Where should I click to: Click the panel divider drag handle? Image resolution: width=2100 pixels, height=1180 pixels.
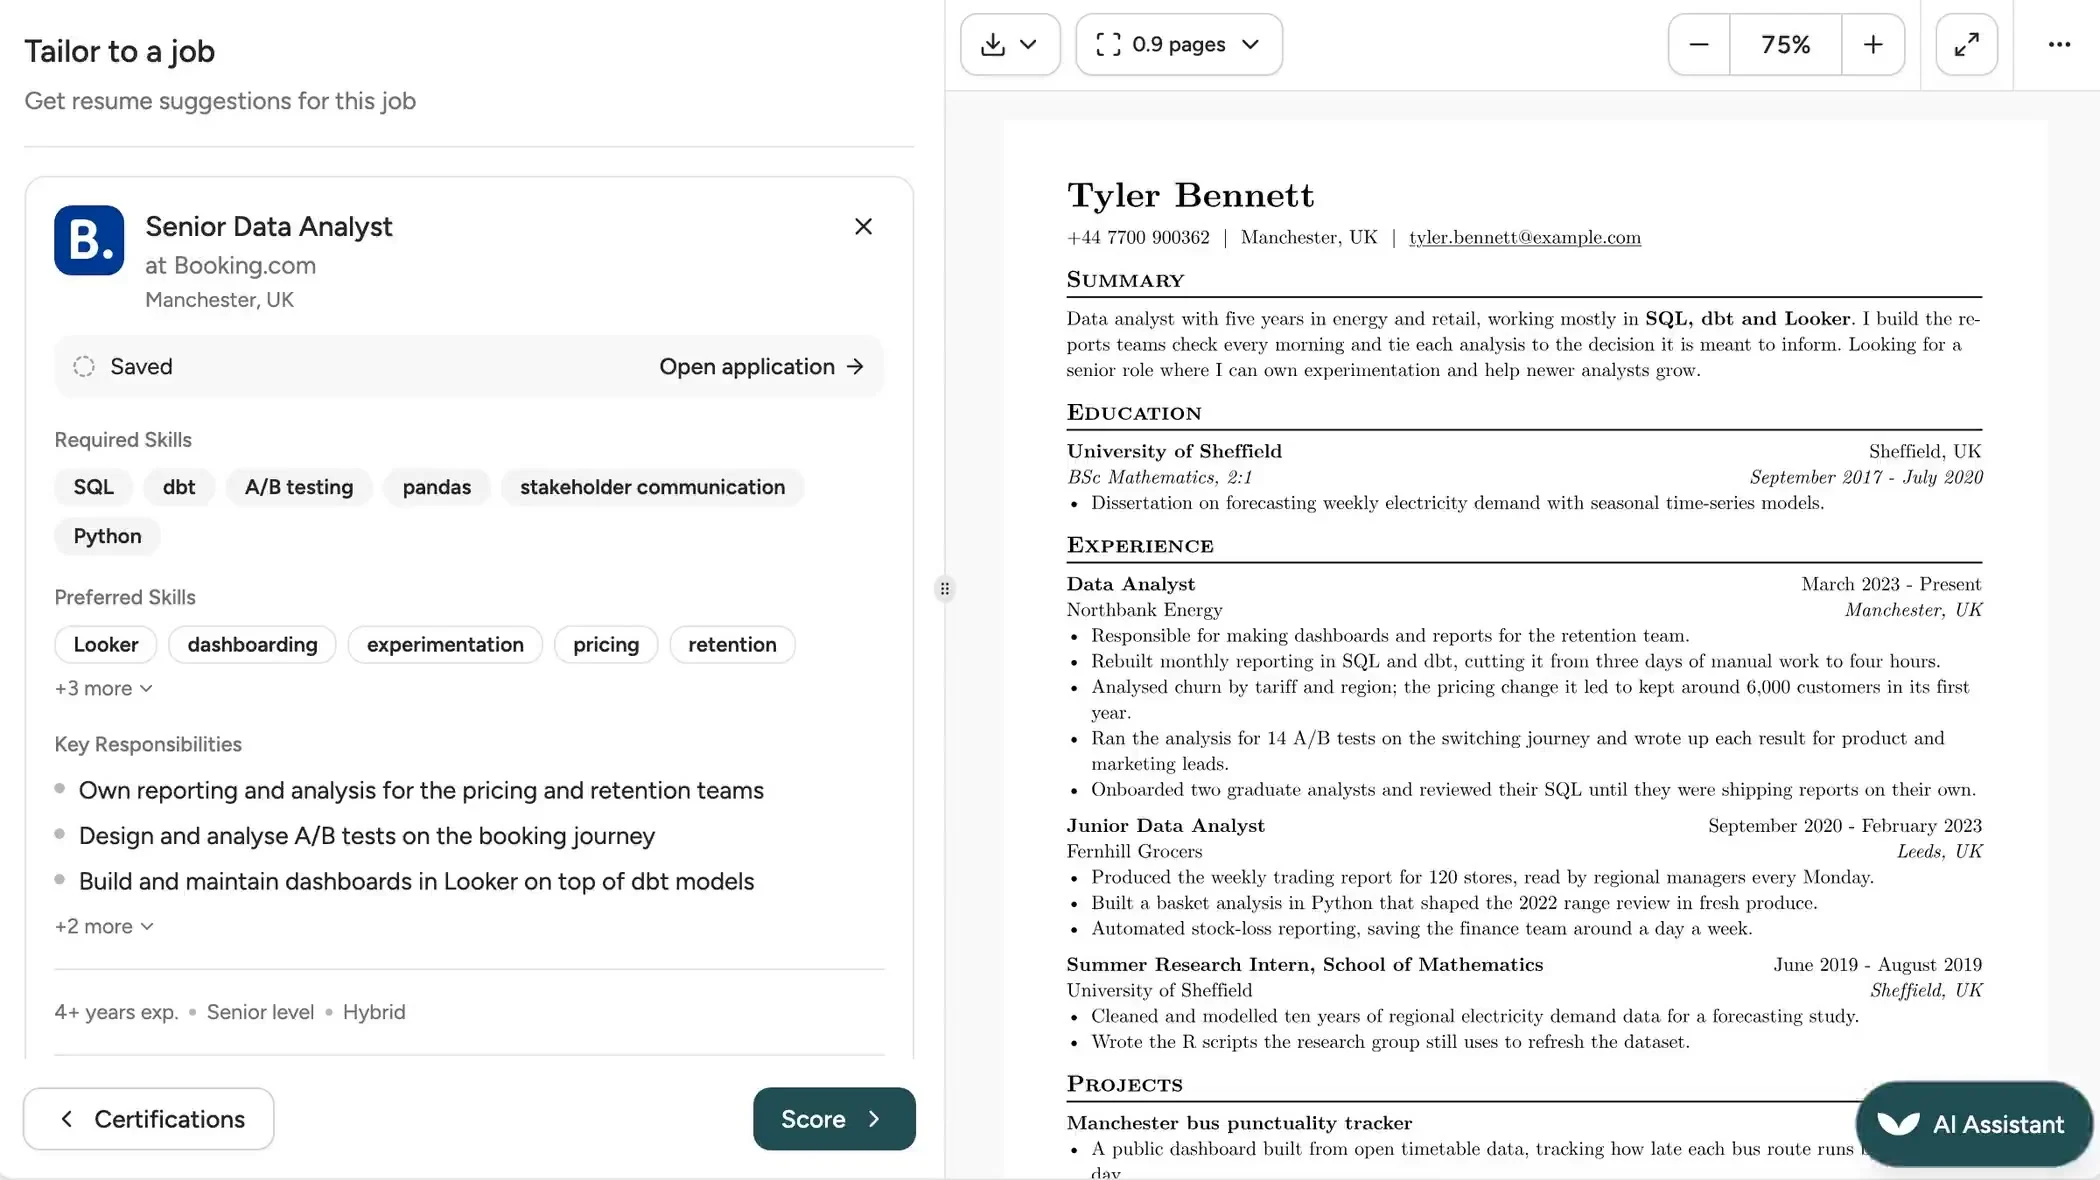click(945, 589)
